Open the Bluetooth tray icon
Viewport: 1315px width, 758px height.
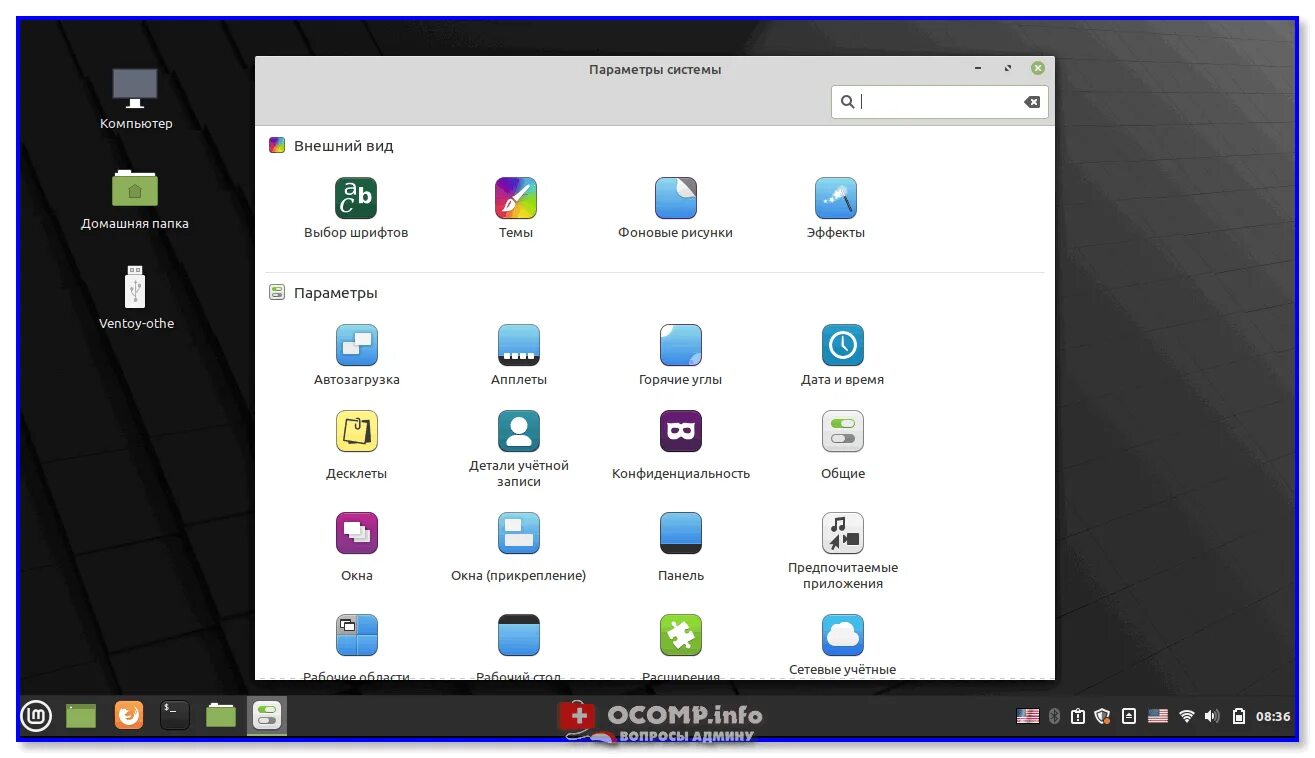[1053, 716]
